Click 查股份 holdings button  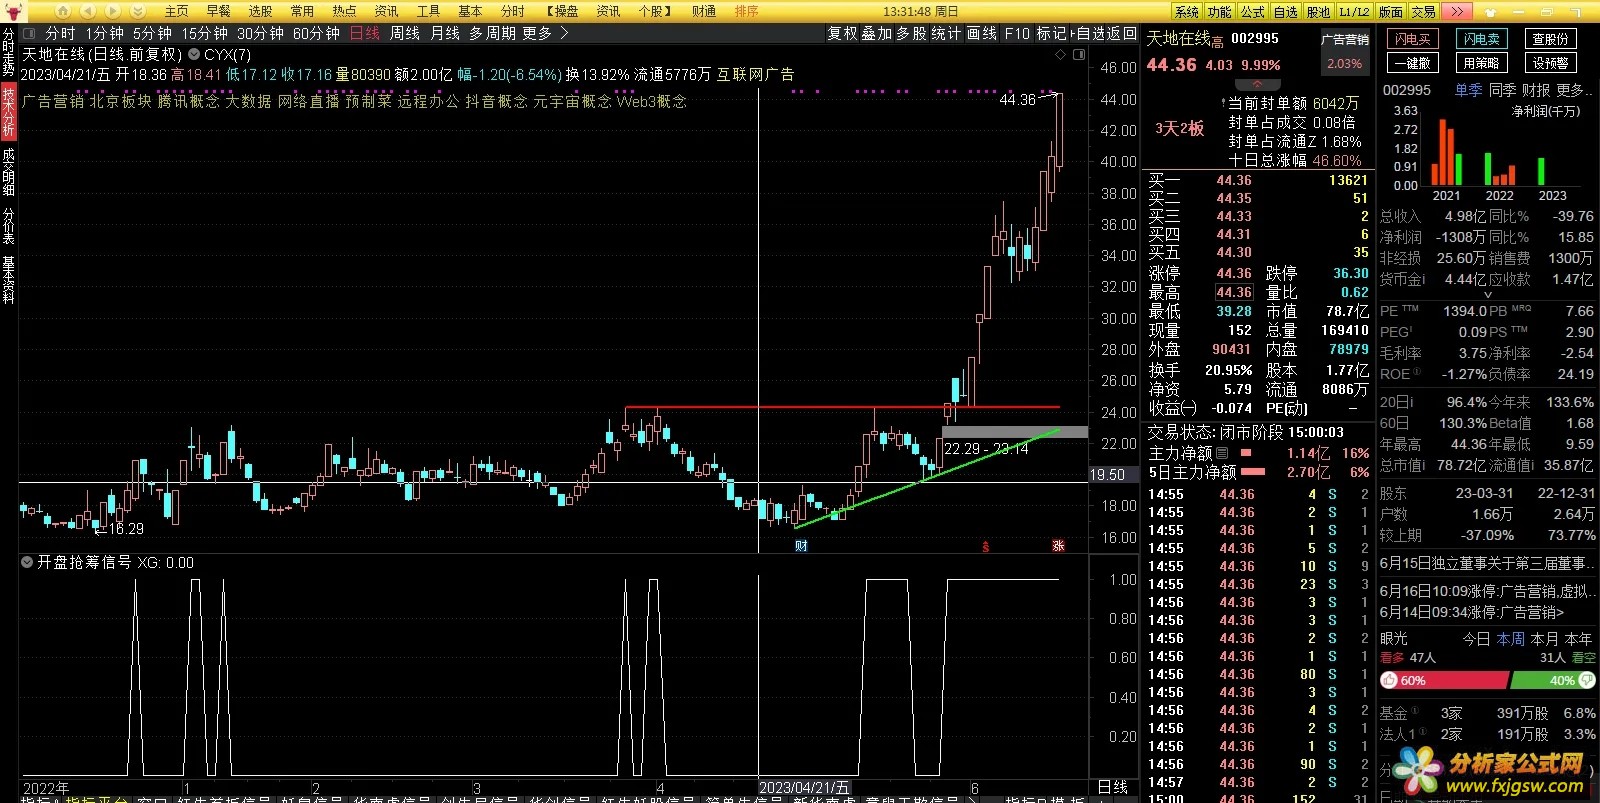(x=1550, y=39)
